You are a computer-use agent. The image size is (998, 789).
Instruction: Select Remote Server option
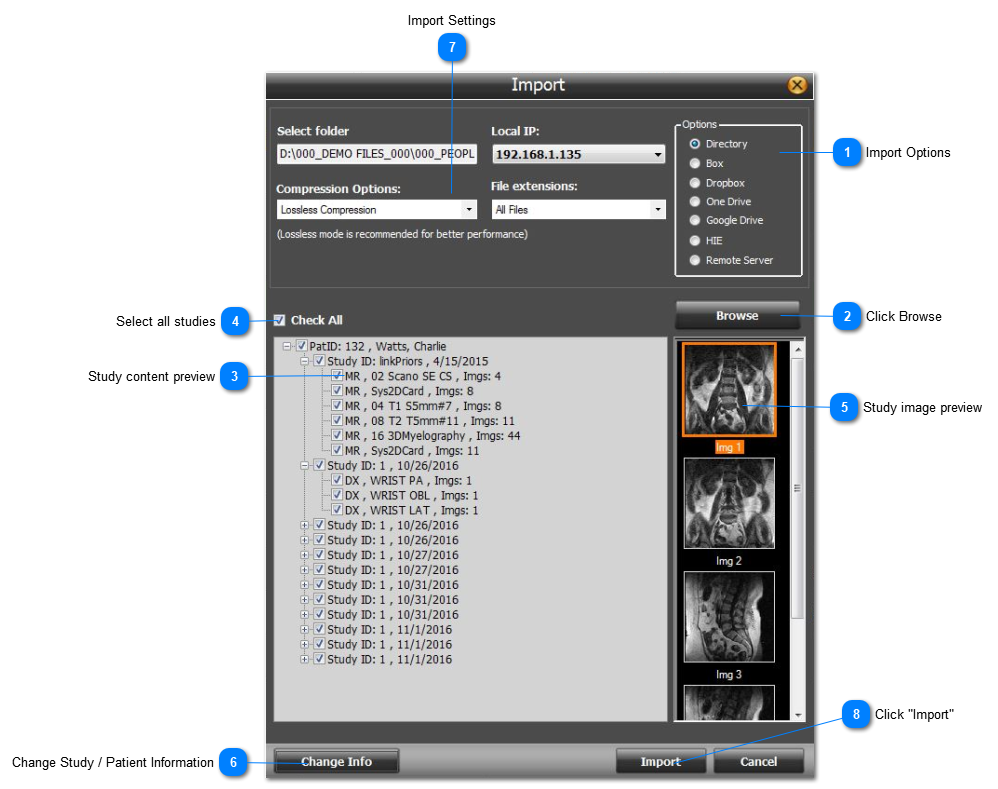(695, 259)
